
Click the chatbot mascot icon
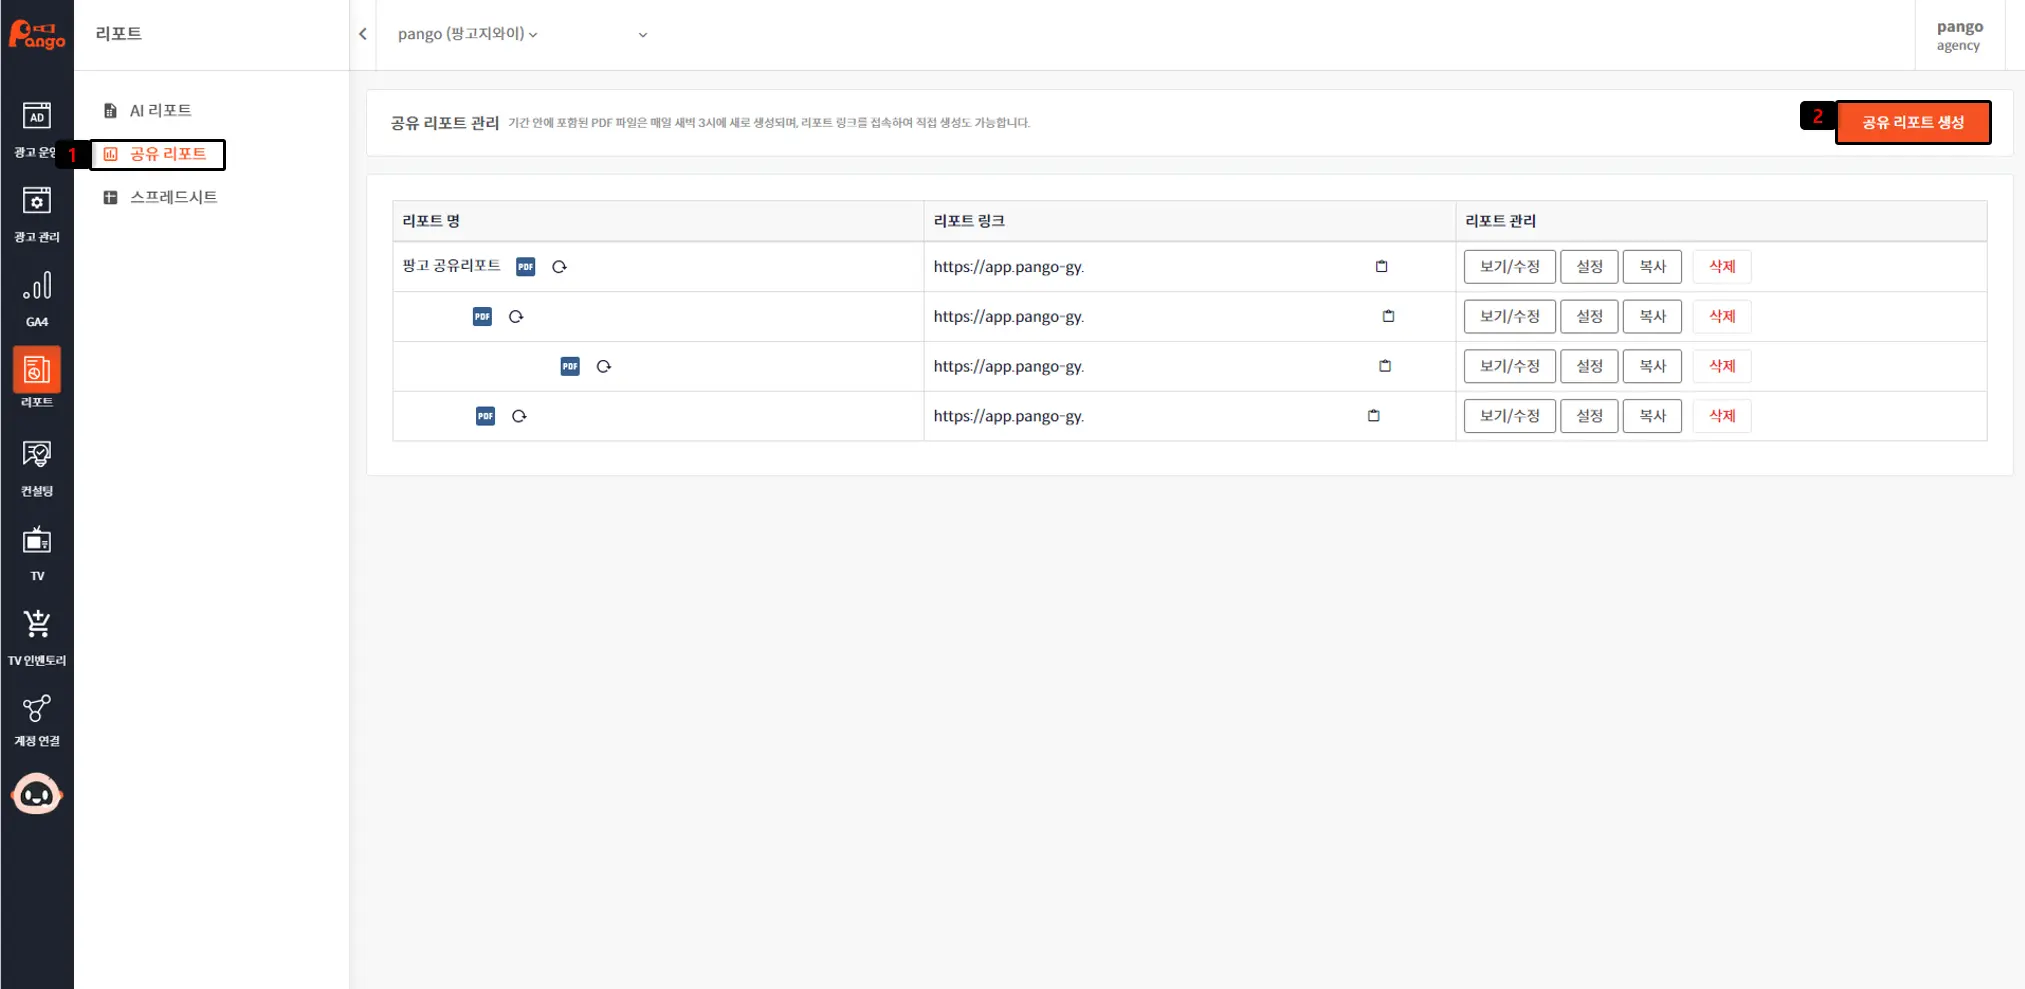(37, 795)
